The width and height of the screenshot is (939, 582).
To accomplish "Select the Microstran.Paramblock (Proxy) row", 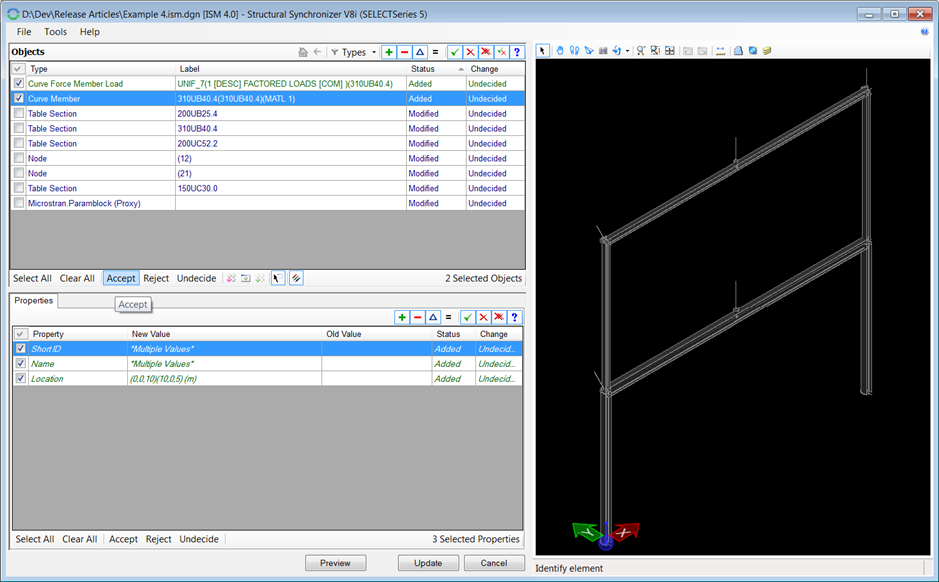I will tap(84, 203).
